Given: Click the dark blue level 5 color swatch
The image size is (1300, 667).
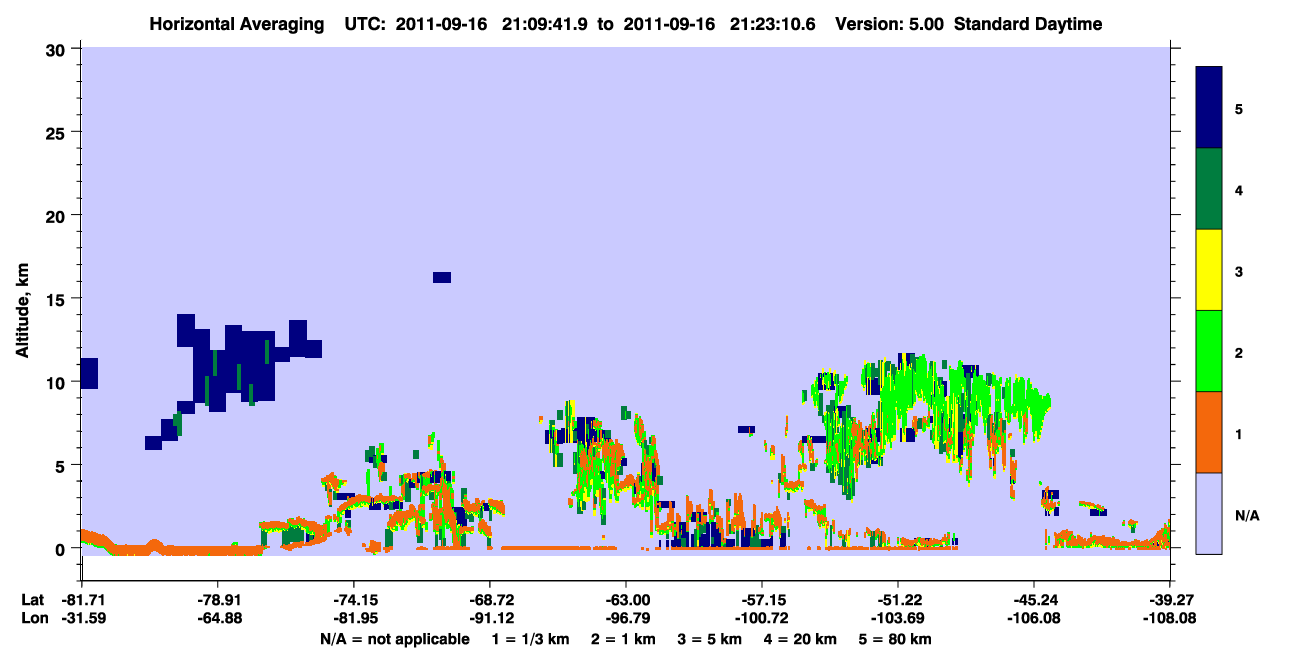Looking at the screenshot, I should click(1209, 107).
